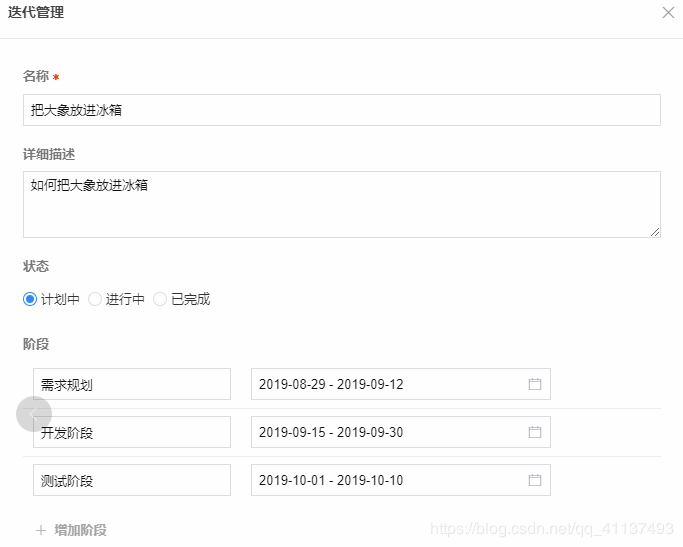
Task: Edit the 需求规划 stage name field
Action: pos(132,384)
